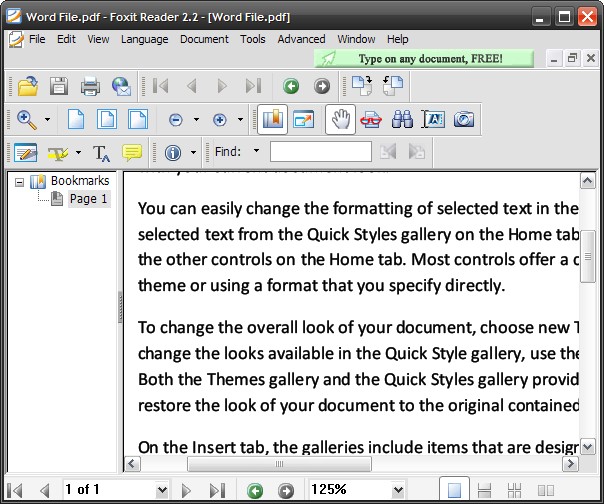Open info icon dropdown arrow
The width and height of the screenshot is (604, 504).
click(193, 153)
